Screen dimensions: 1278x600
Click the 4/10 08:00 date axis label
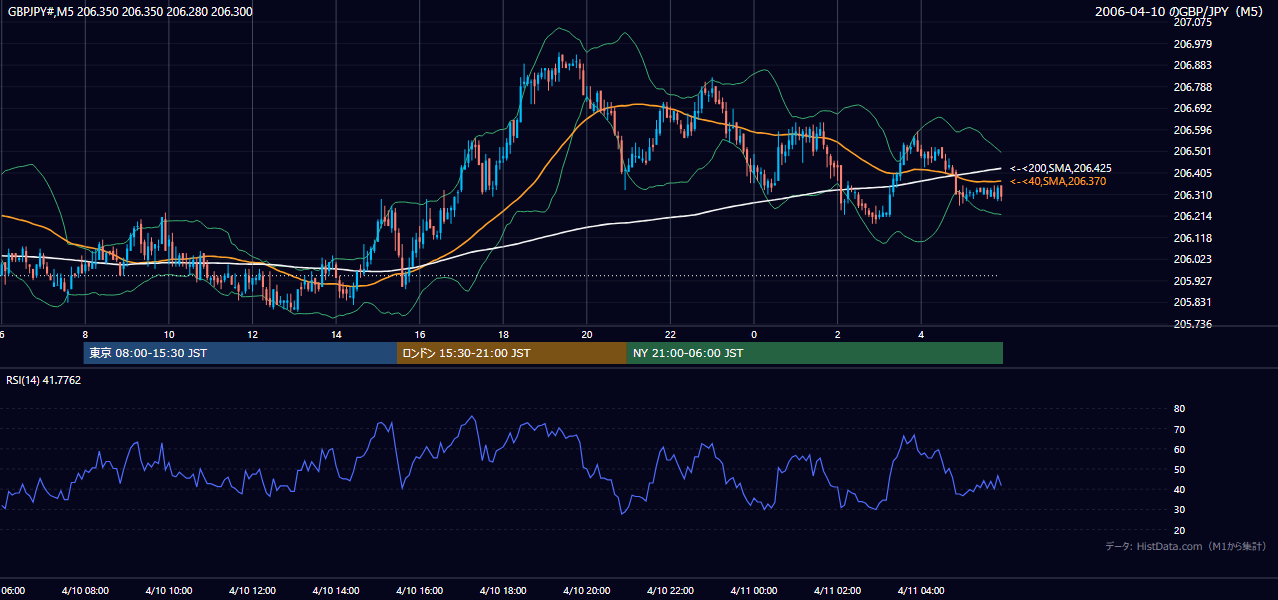[86, 591]
